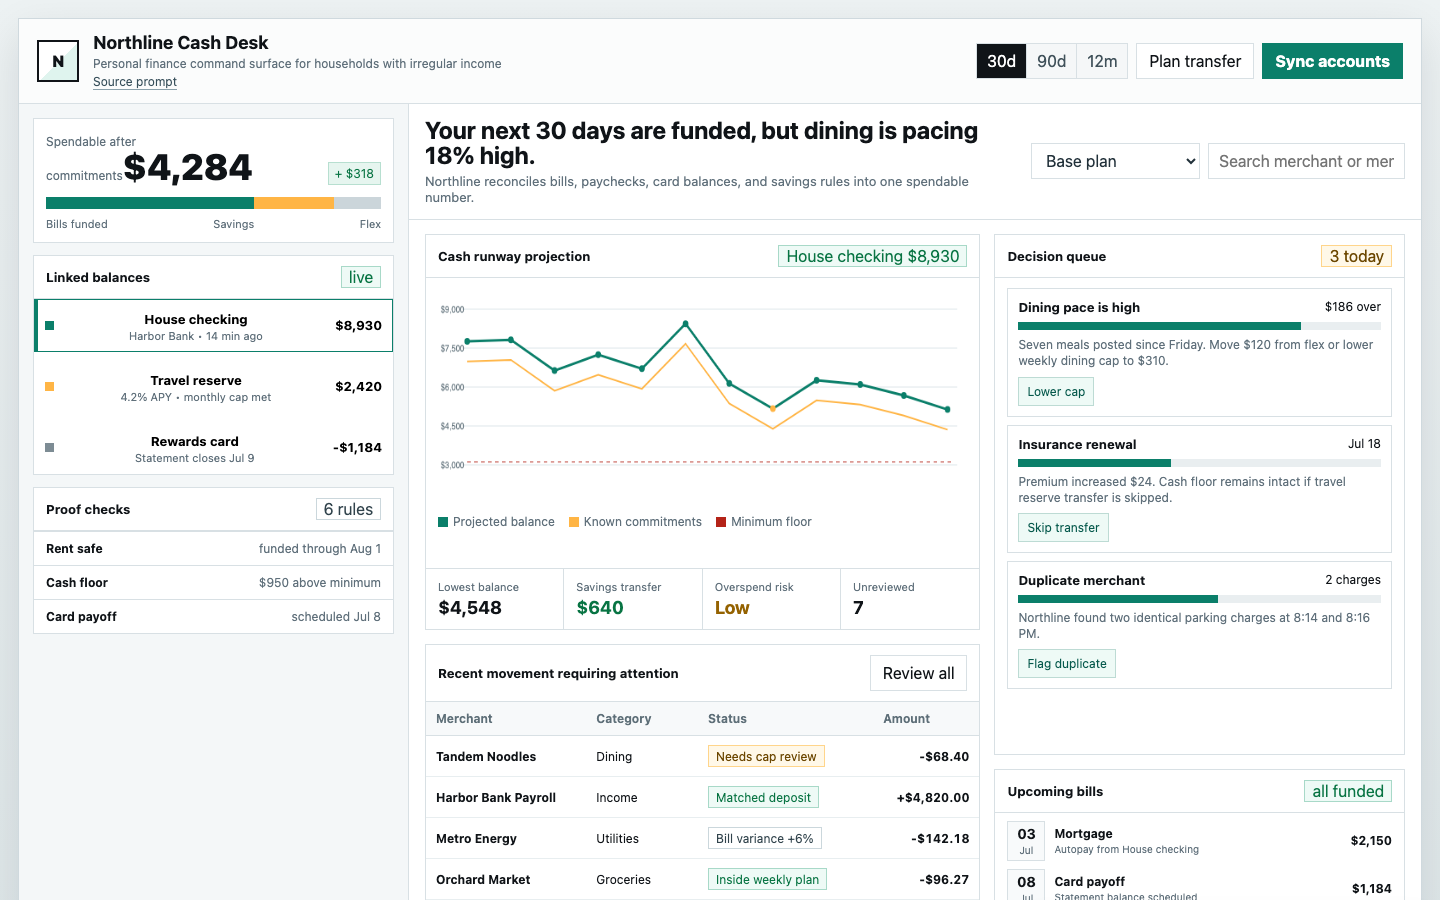Viewport: 1440px width, 900px height.
Task: Click the Amount column header
Action: tap(906, 719)
